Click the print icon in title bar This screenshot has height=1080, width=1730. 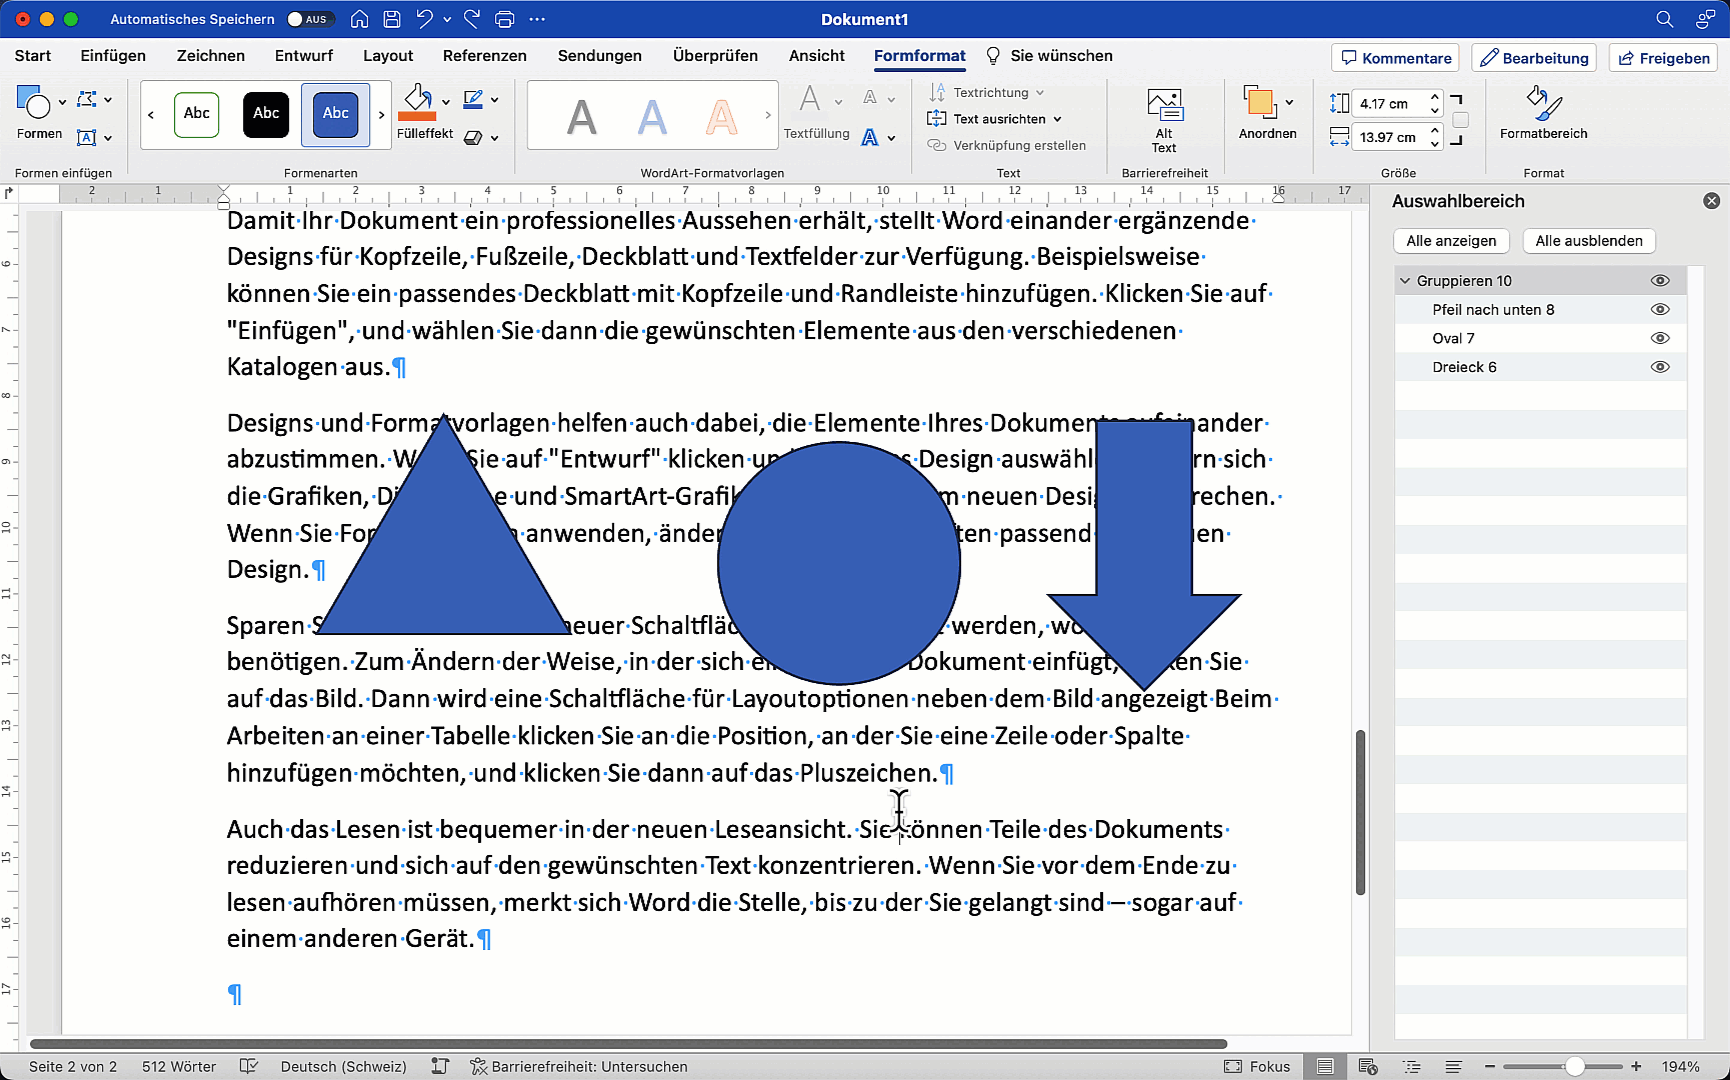(x=505, y=19)
